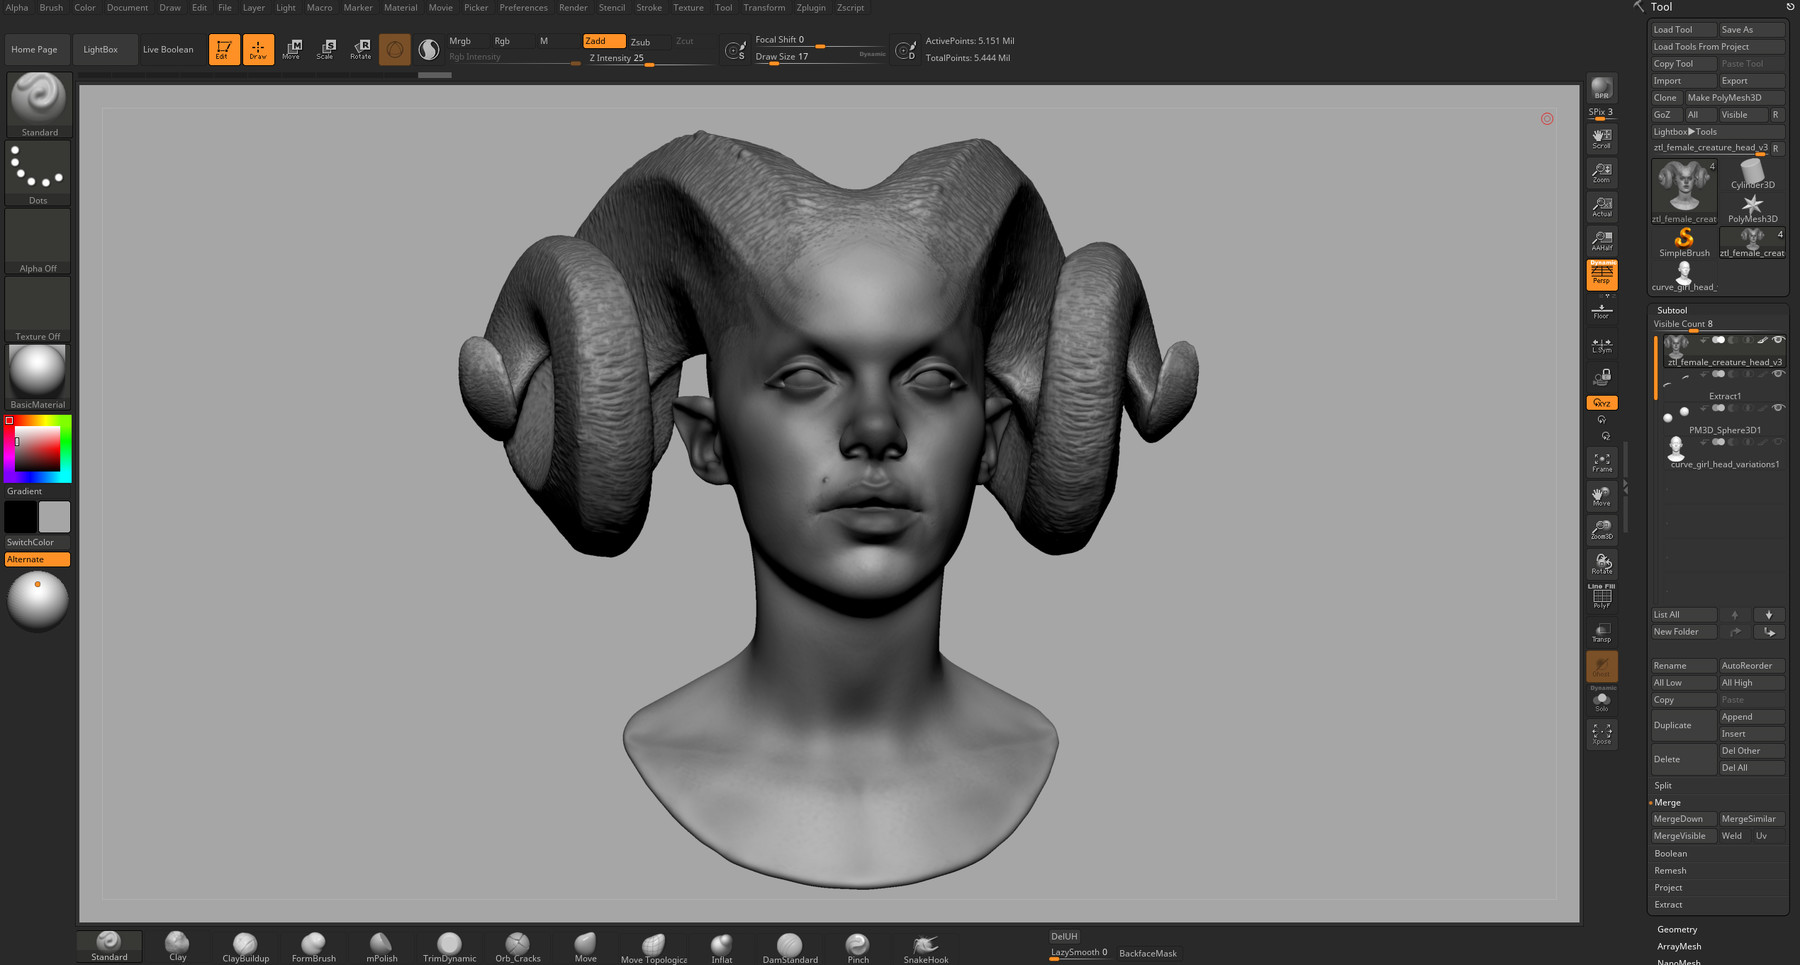Screen dimensions: 1800x965
Task: Collapse the Merge section
Action: tap(1667, 802)
